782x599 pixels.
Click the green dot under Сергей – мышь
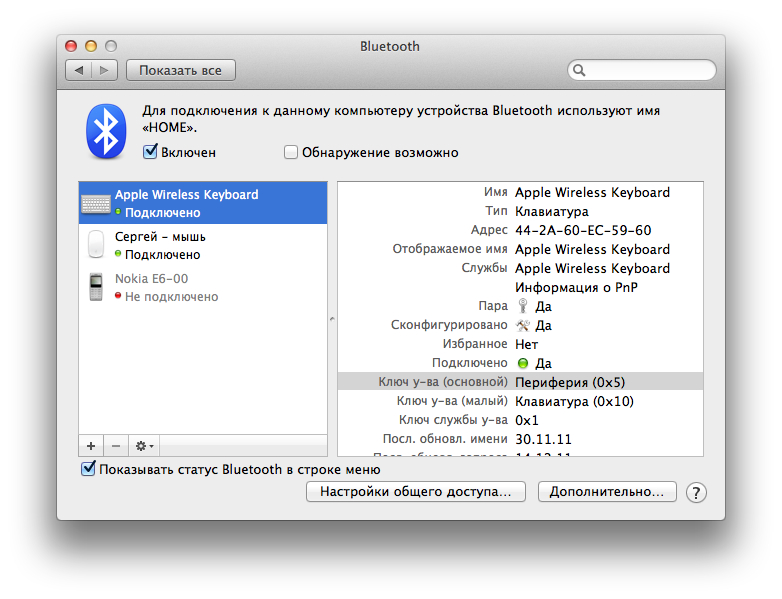[x=118, y=253]
